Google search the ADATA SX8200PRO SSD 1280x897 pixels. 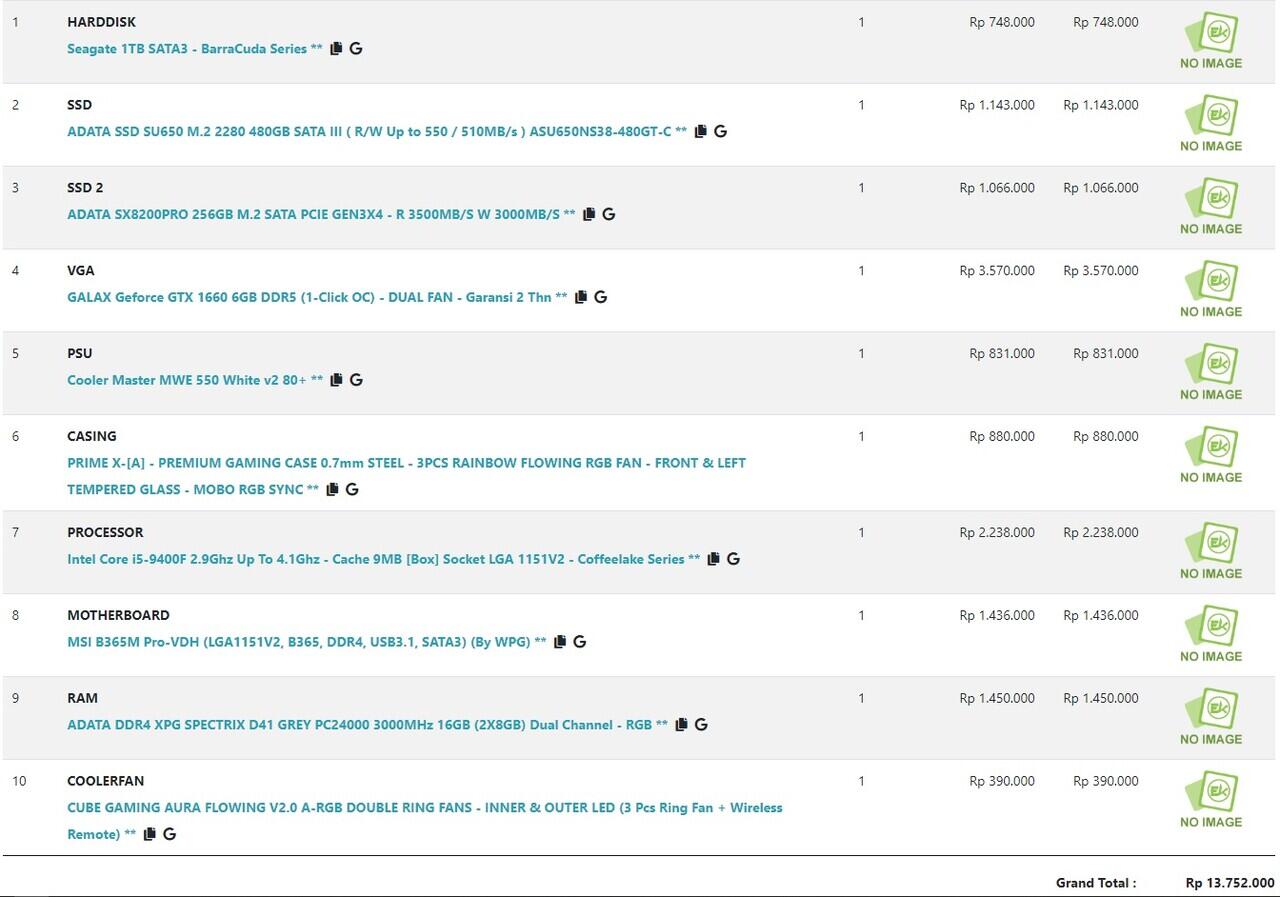pyautogui.click(x=609, y=214)
